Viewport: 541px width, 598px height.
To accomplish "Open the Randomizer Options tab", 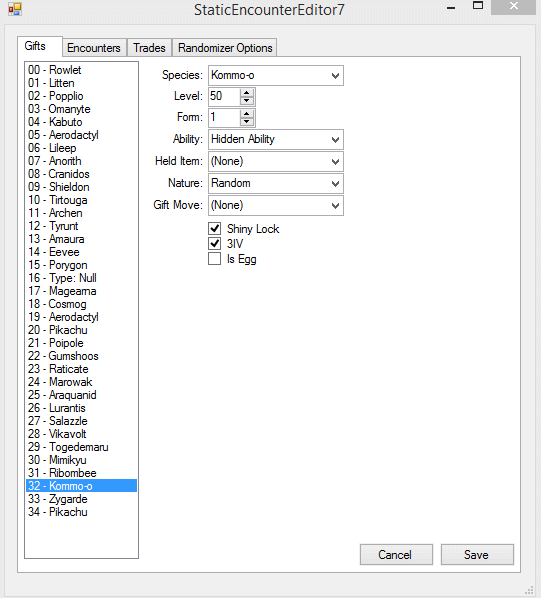I will tap(225, 48).
